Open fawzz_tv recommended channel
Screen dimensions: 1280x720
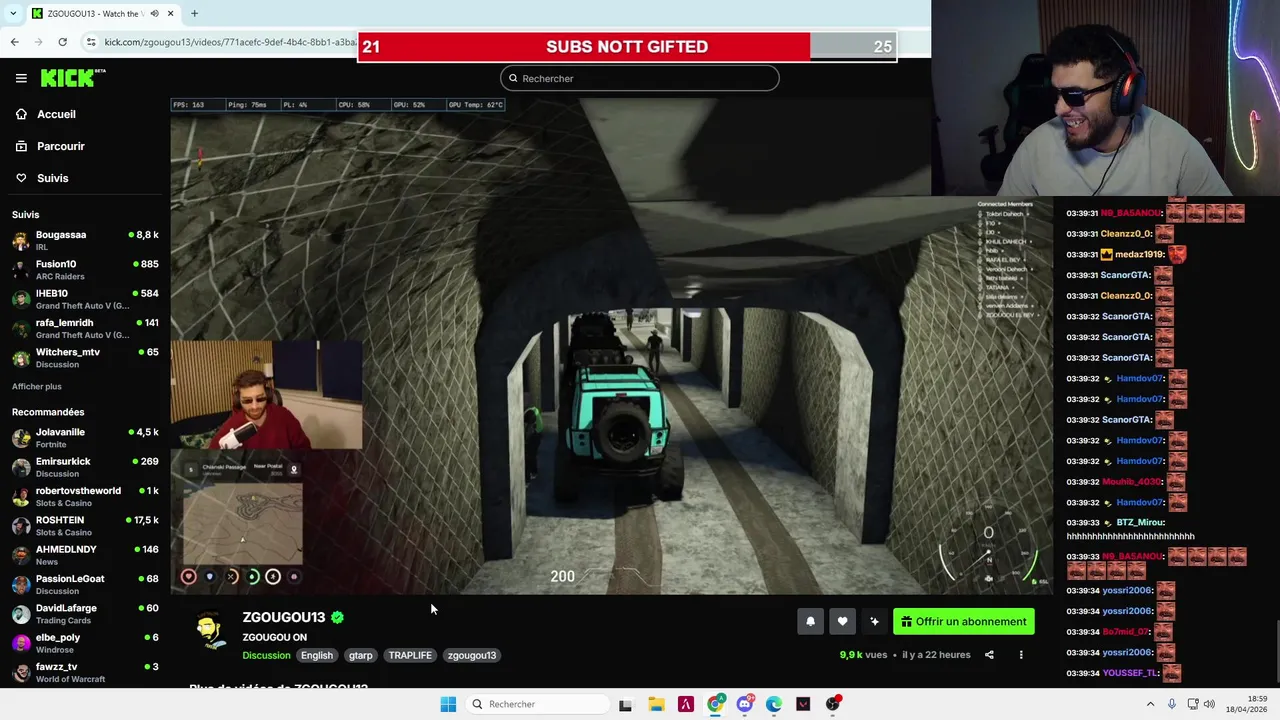coord(85,672)
